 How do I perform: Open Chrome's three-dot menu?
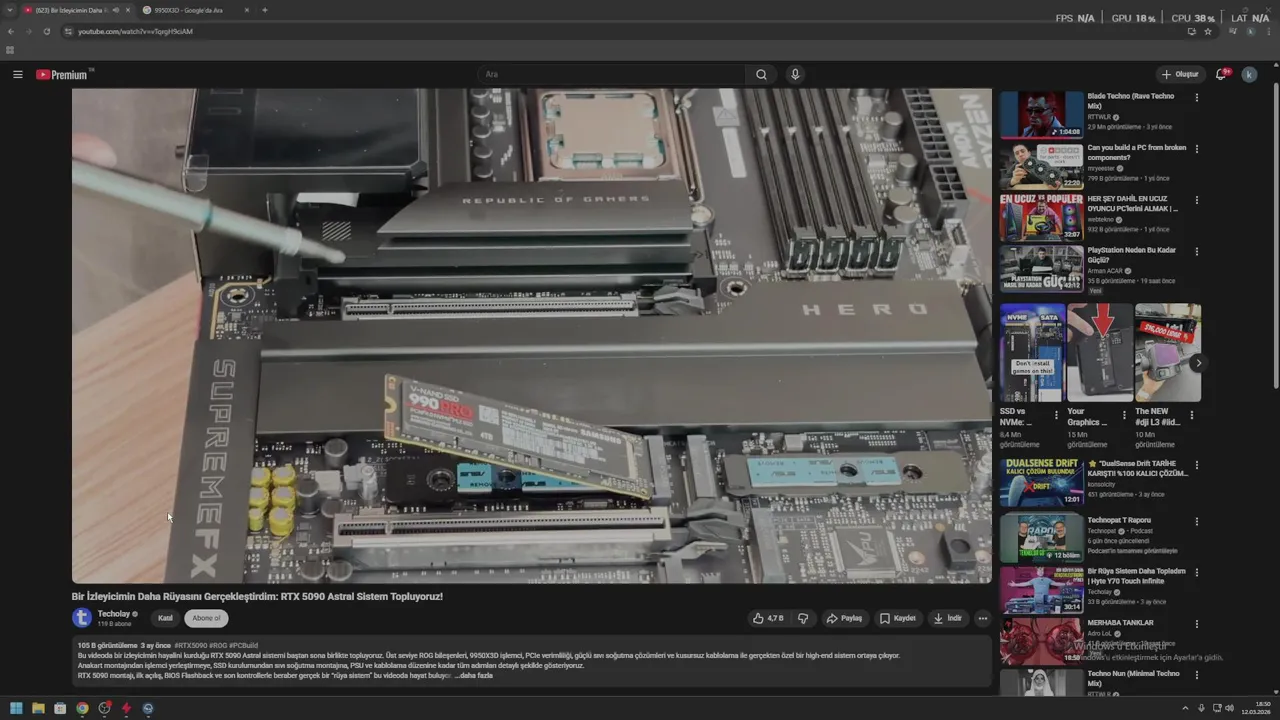coord(1269,31)
